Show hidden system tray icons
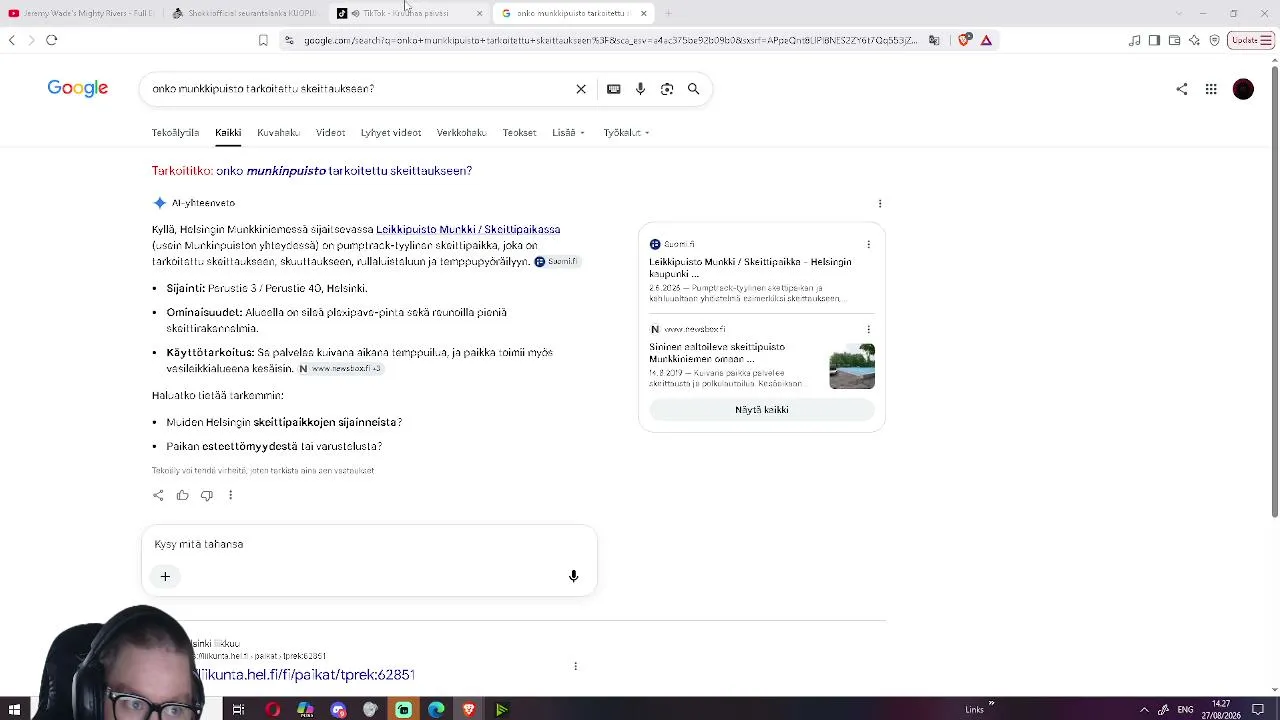1280x720 pixels. (1144, 710)
